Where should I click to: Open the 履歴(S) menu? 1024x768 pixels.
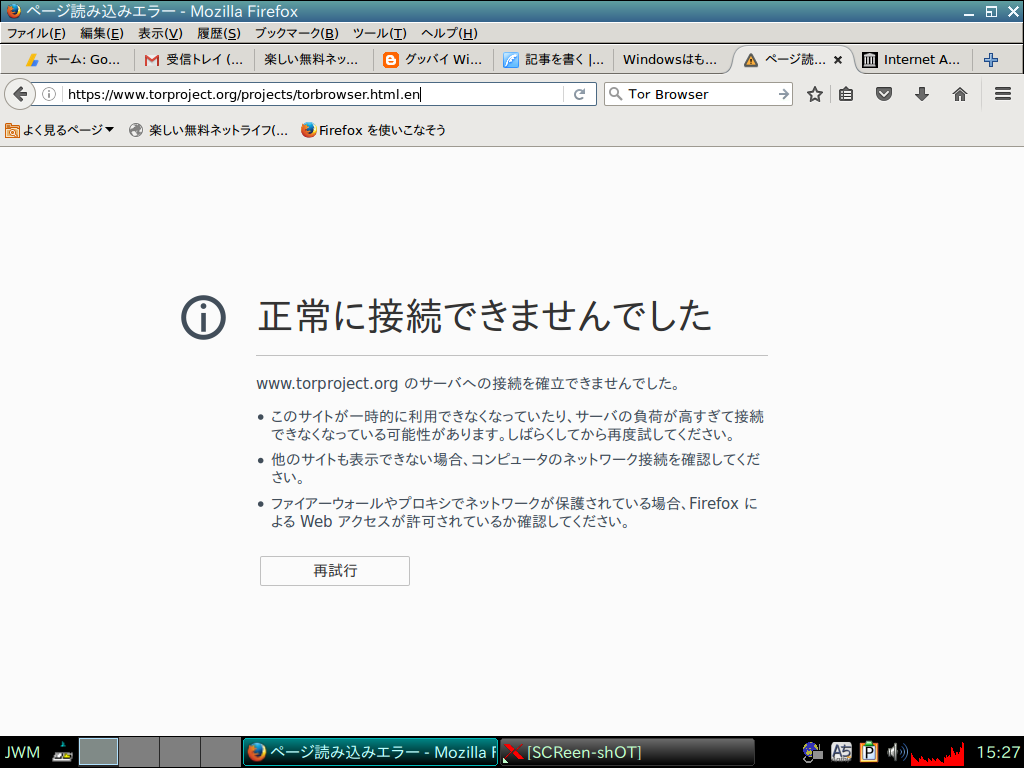219,33
